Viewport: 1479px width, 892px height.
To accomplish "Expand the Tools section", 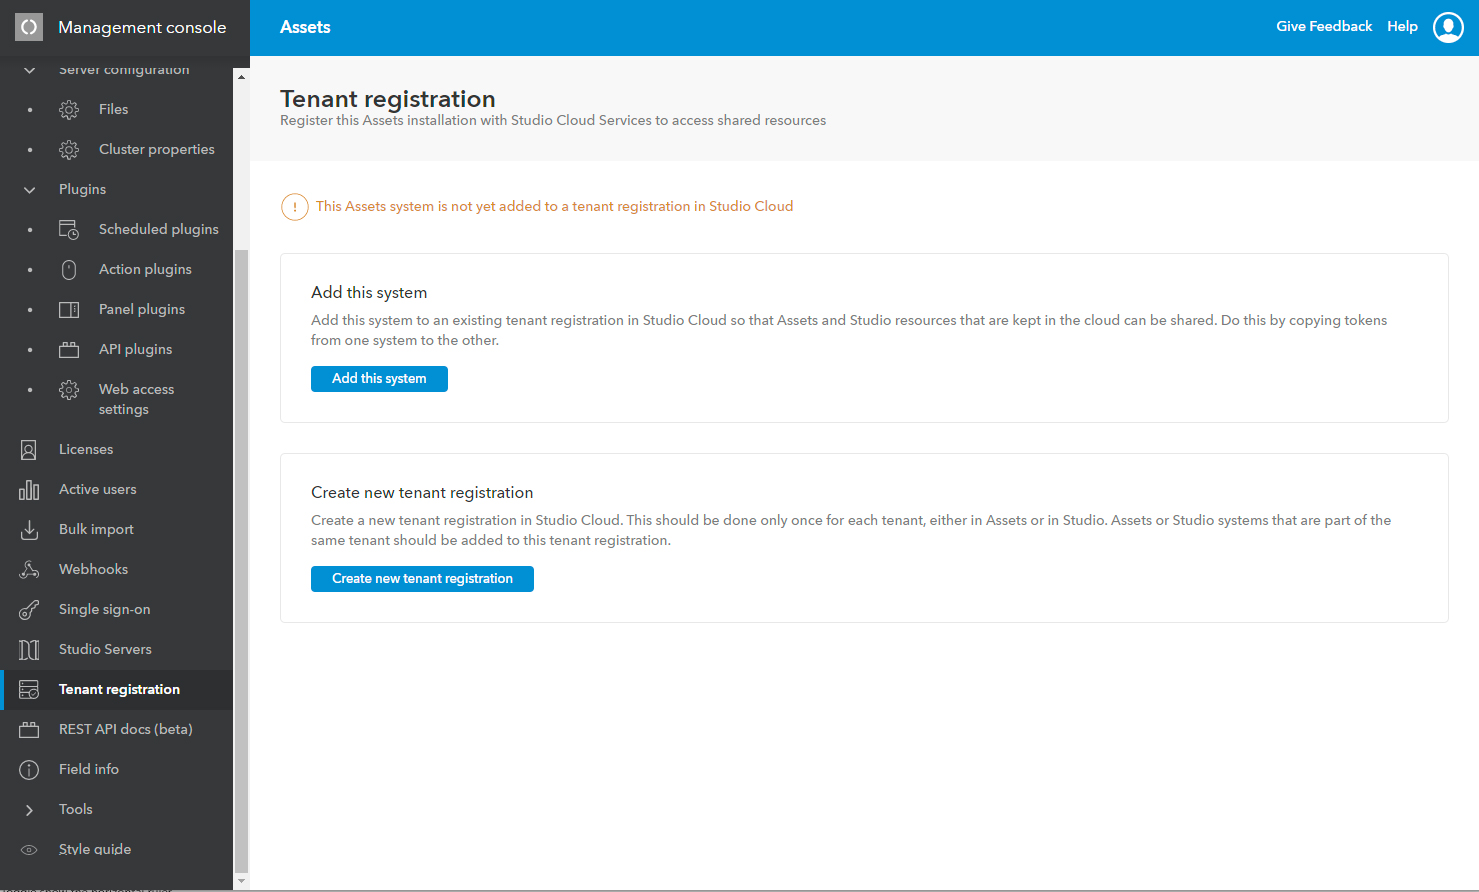I will [x=30, y=809].
